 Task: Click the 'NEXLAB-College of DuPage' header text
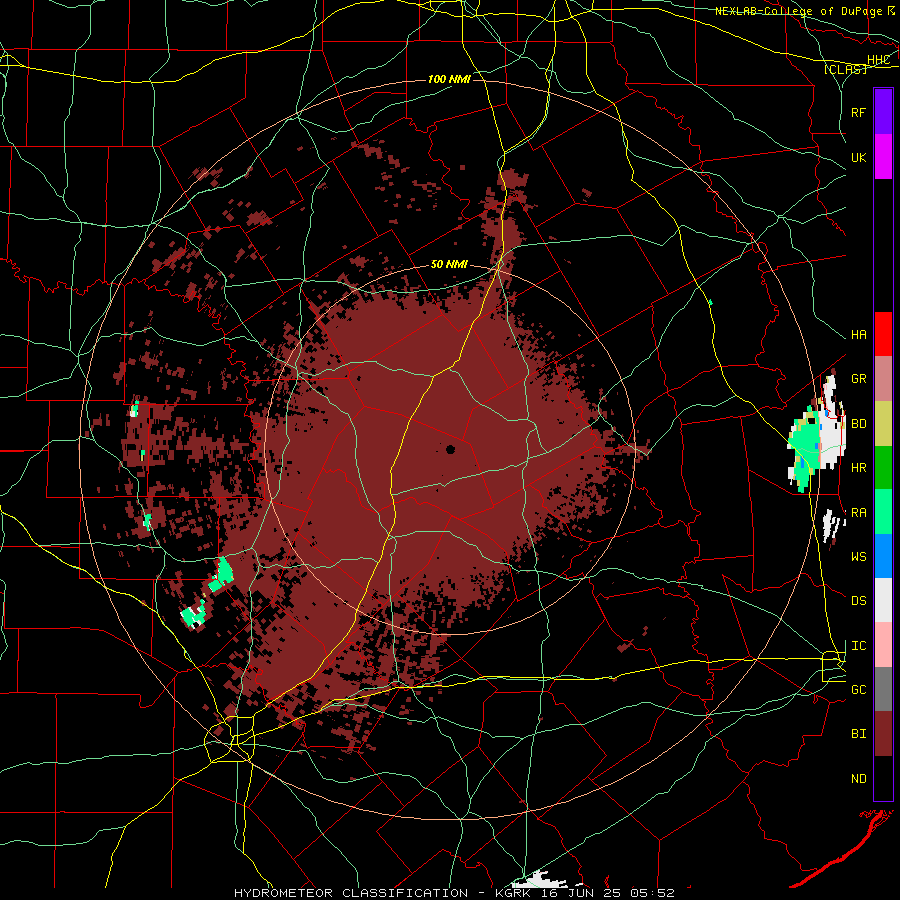[798, 11]
